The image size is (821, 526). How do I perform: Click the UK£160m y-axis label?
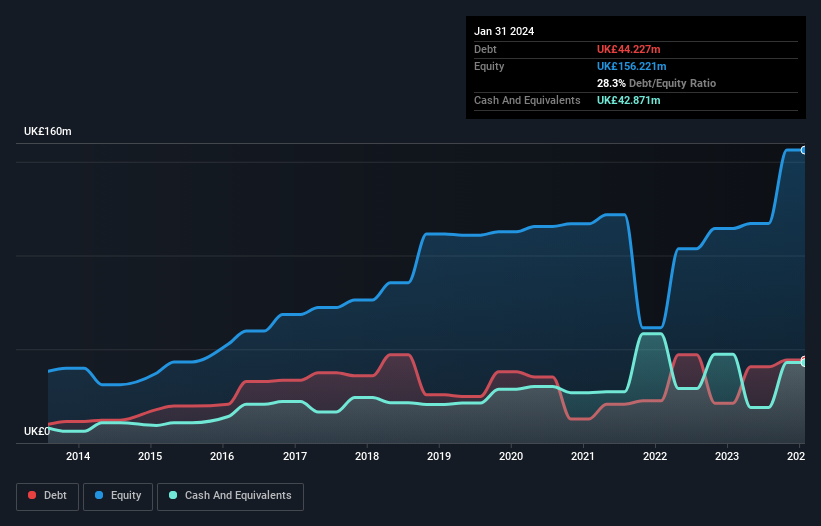(x=48, y=131)
